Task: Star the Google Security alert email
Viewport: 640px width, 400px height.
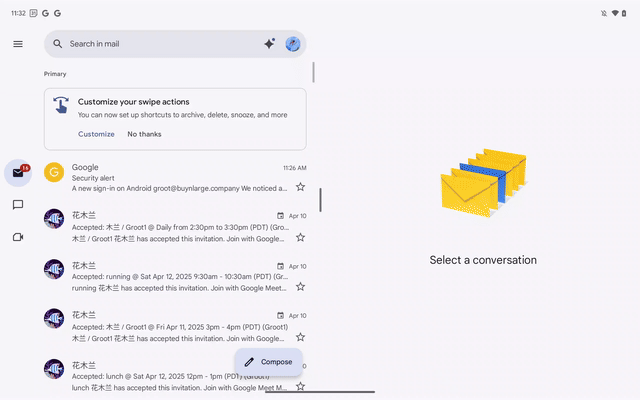Action: (x=300, y=187)
